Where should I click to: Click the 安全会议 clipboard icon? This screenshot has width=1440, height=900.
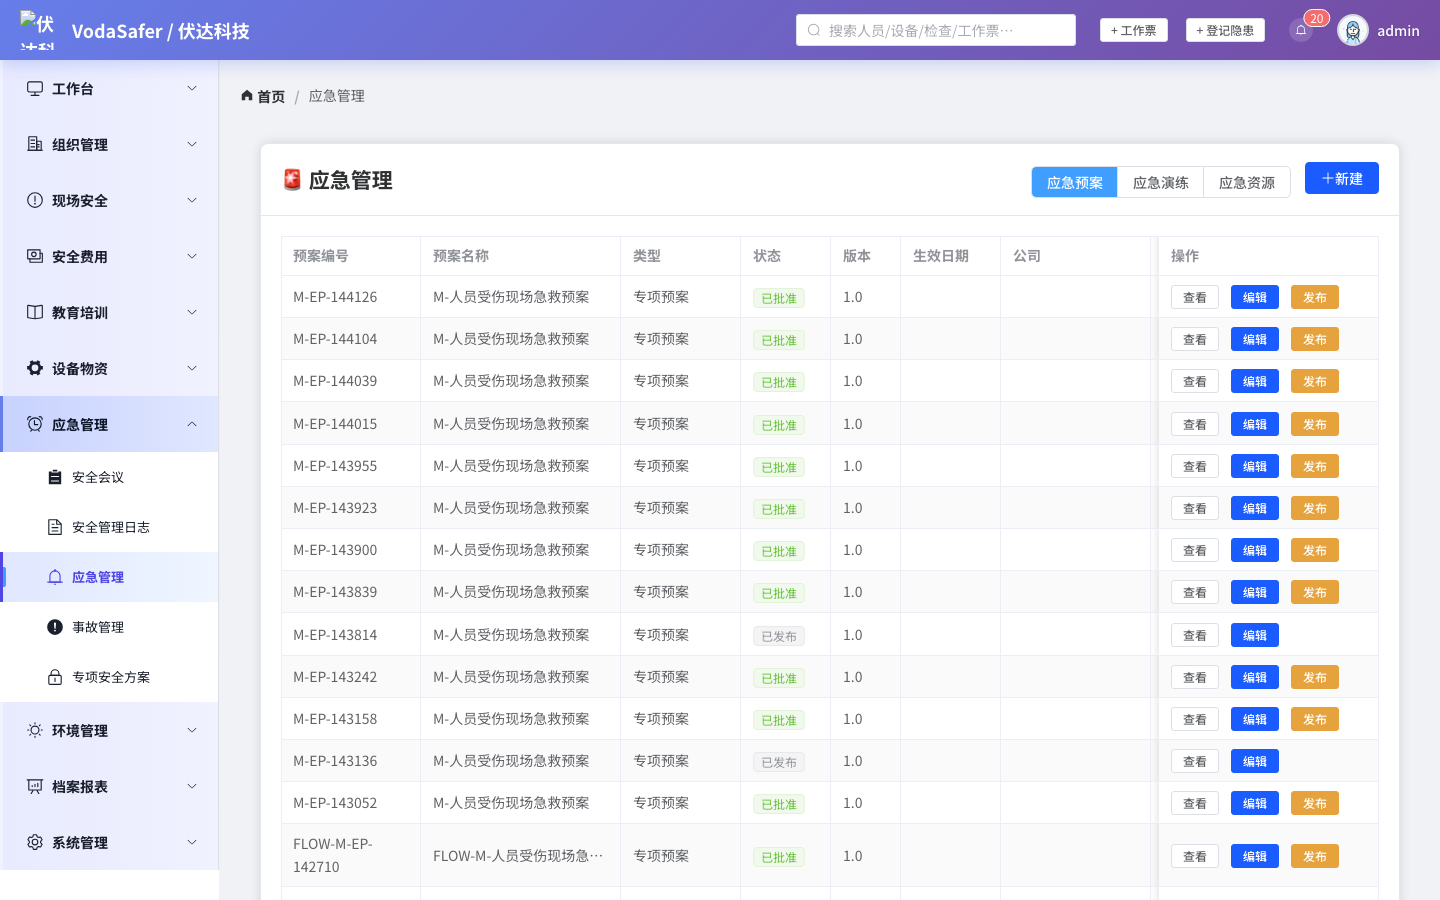pos(55,477)
